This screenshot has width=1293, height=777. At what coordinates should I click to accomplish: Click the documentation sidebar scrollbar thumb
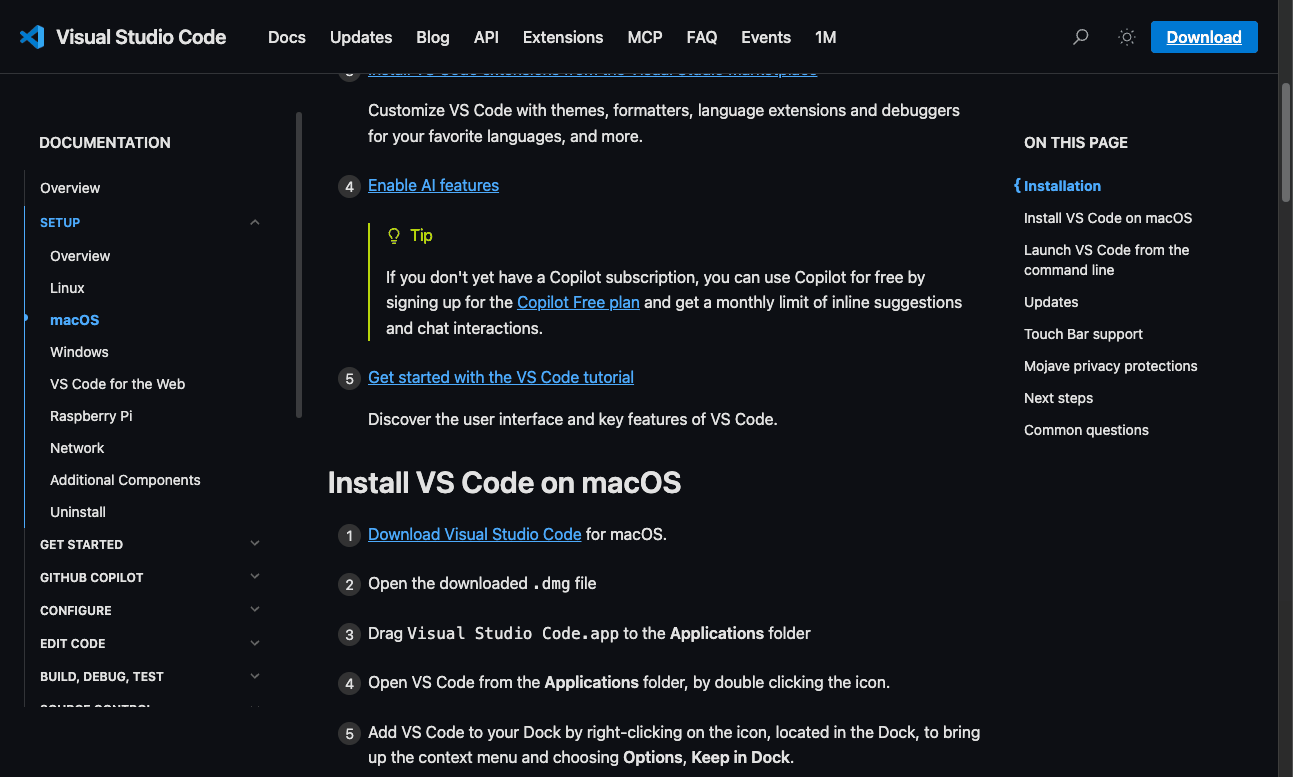299,265
